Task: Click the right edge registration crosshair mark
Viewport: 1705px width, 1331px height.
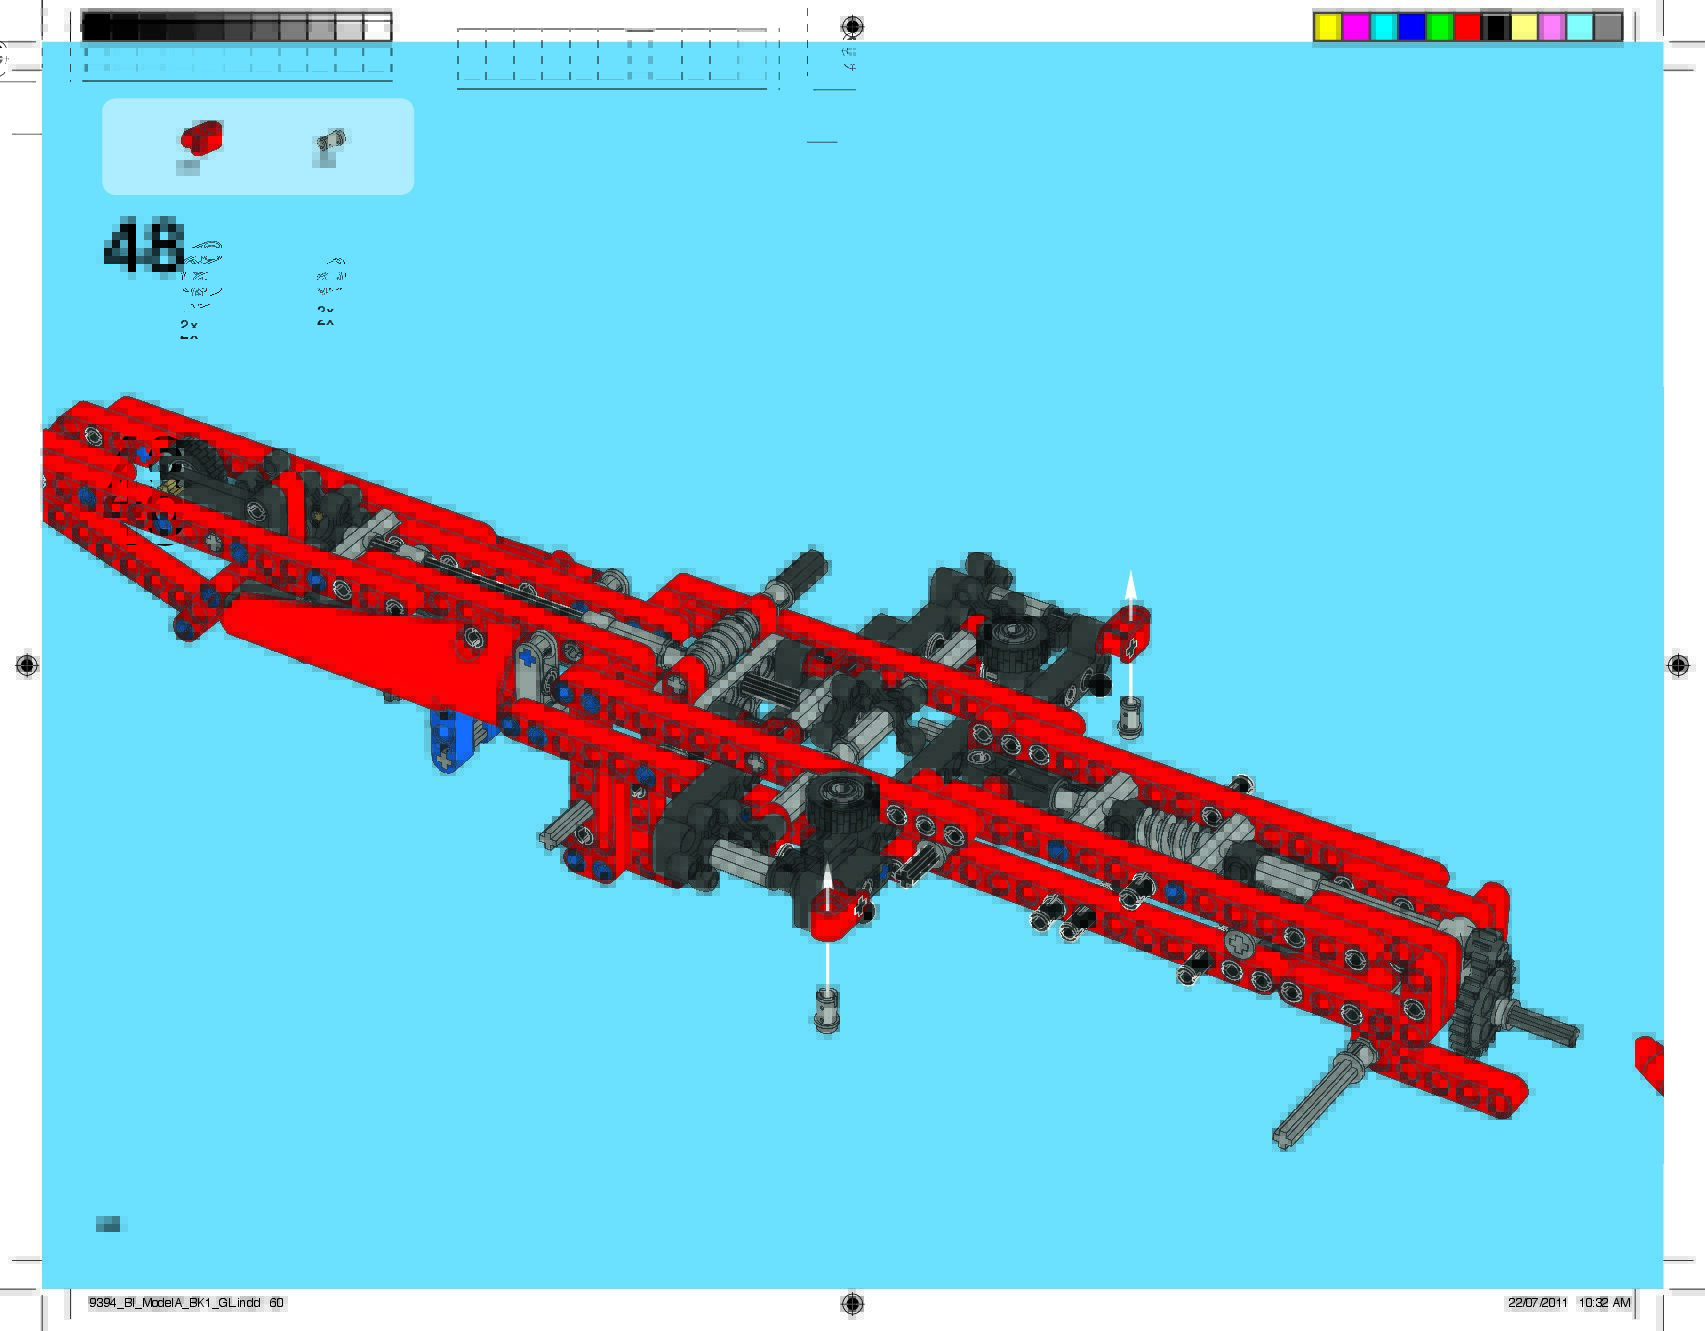Action: (x=1678, y=665)
